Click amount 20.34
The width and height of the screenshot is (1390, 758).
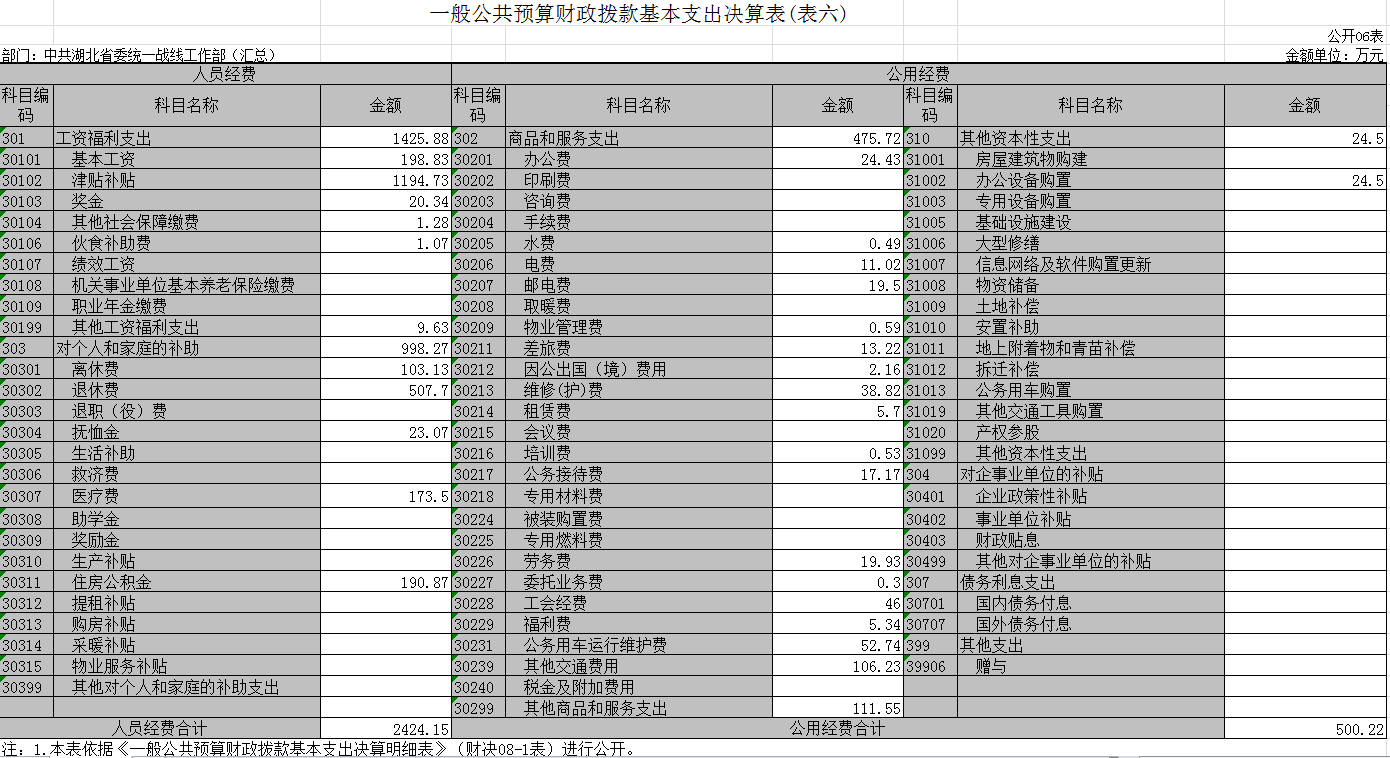[386, 201]
